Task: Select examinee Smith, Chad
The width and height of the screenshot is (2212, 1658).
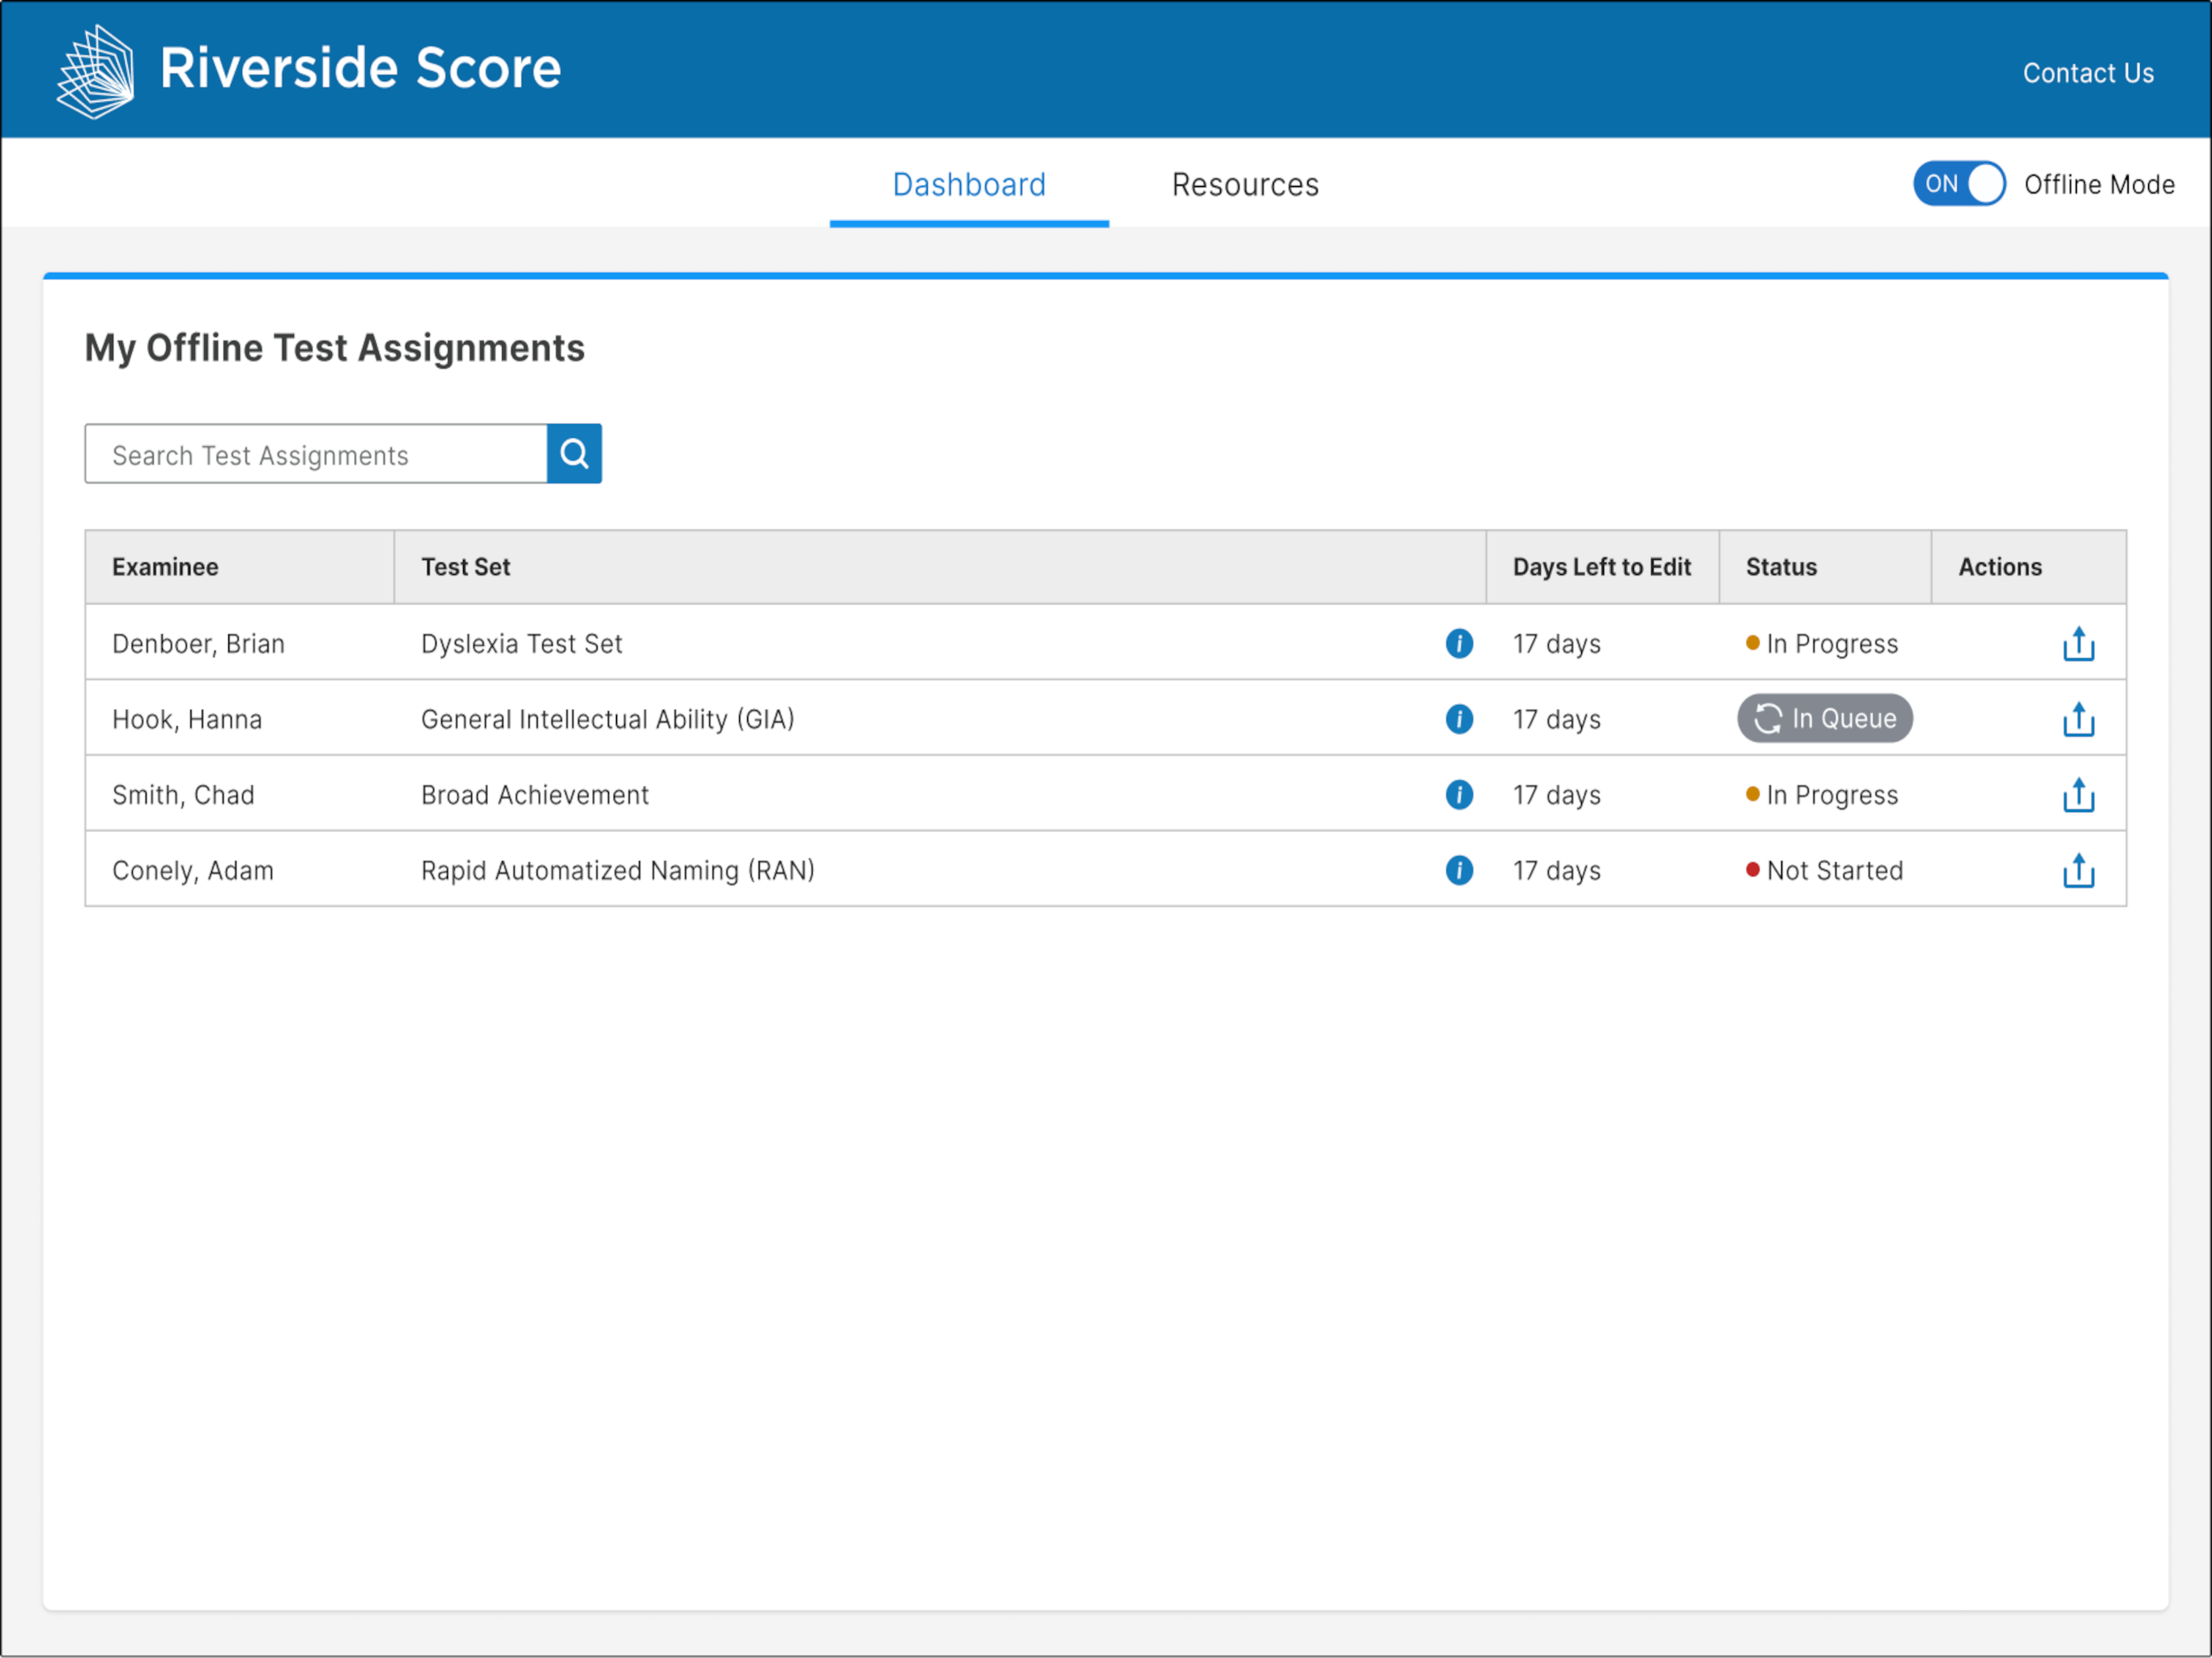Action: coord(183,795)
